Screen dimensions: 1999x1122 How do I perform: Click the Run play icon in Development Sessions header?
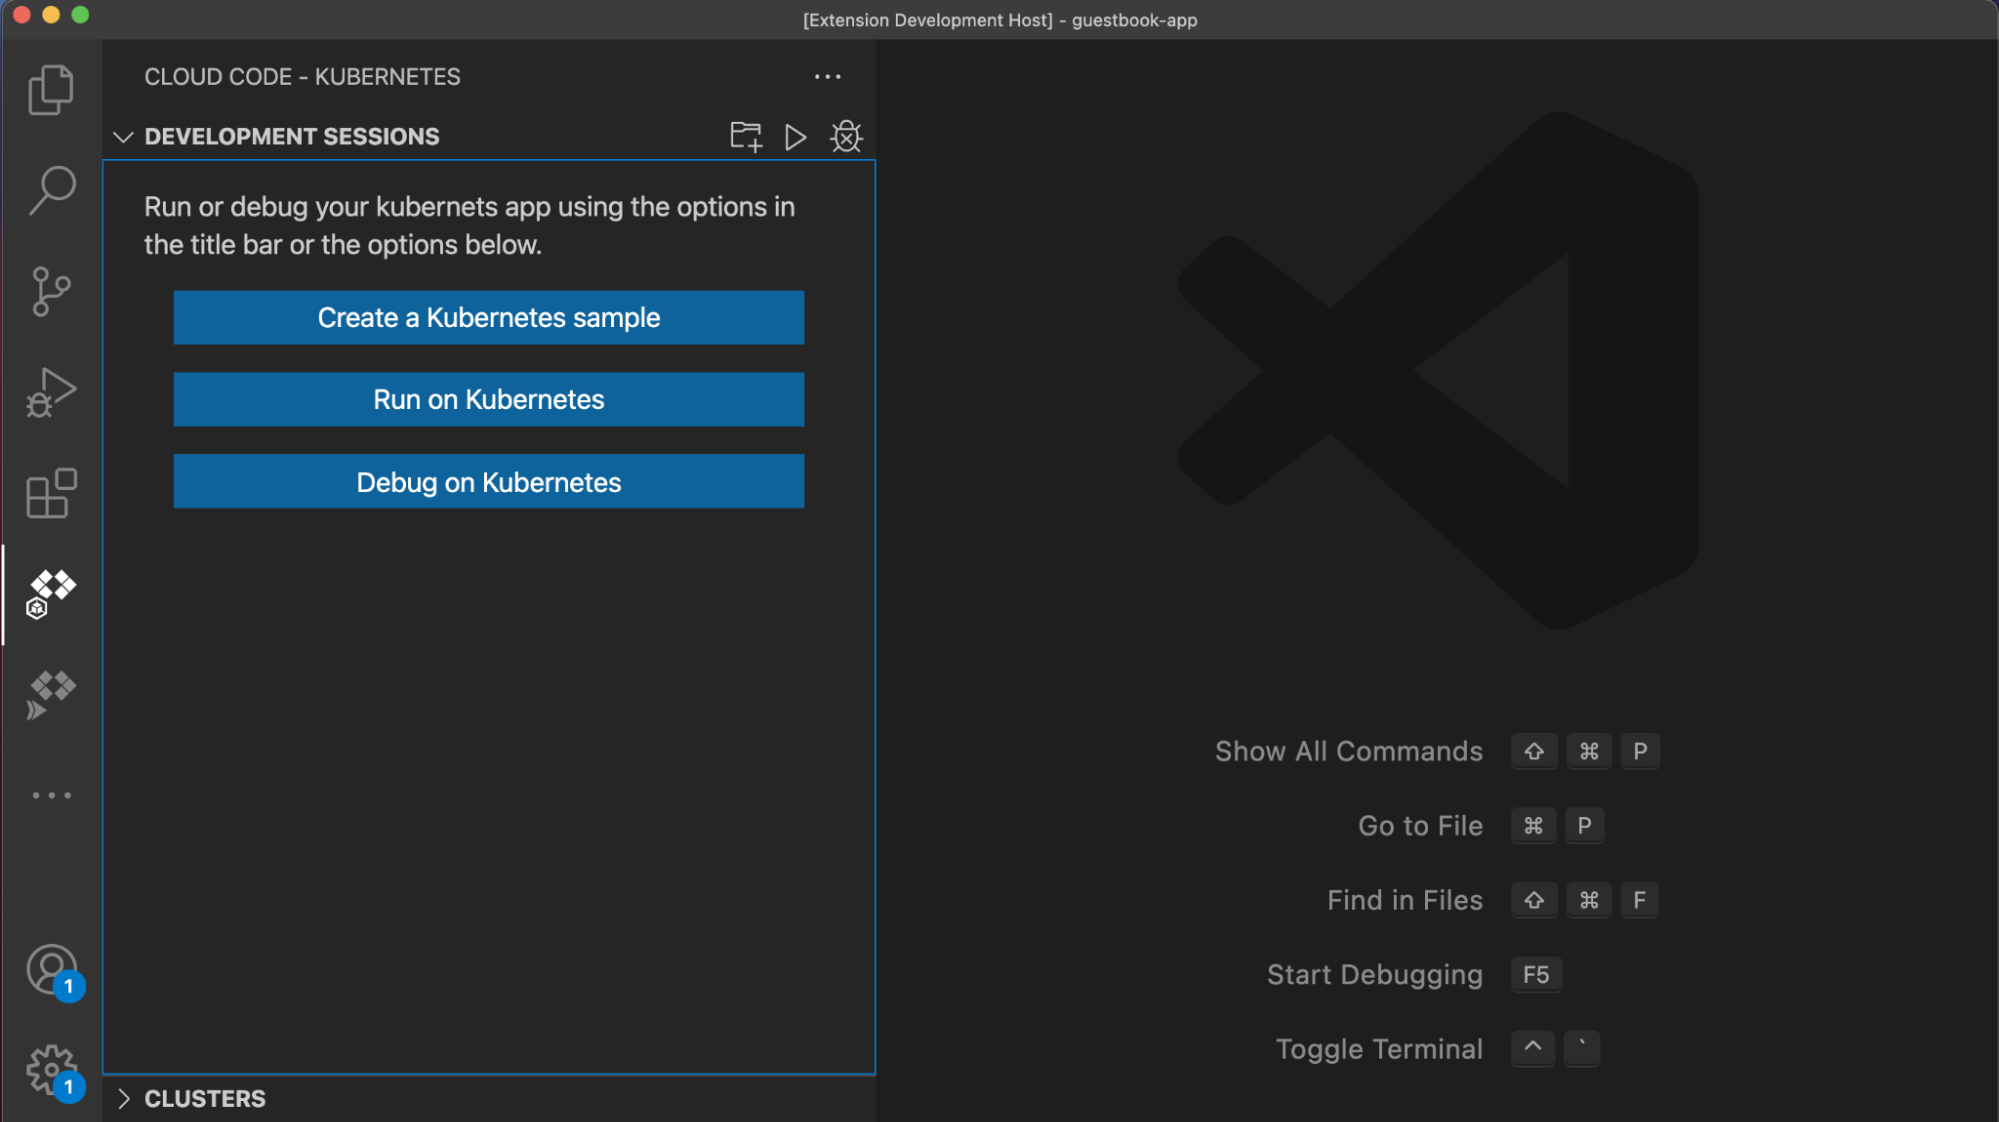point(796,137)
